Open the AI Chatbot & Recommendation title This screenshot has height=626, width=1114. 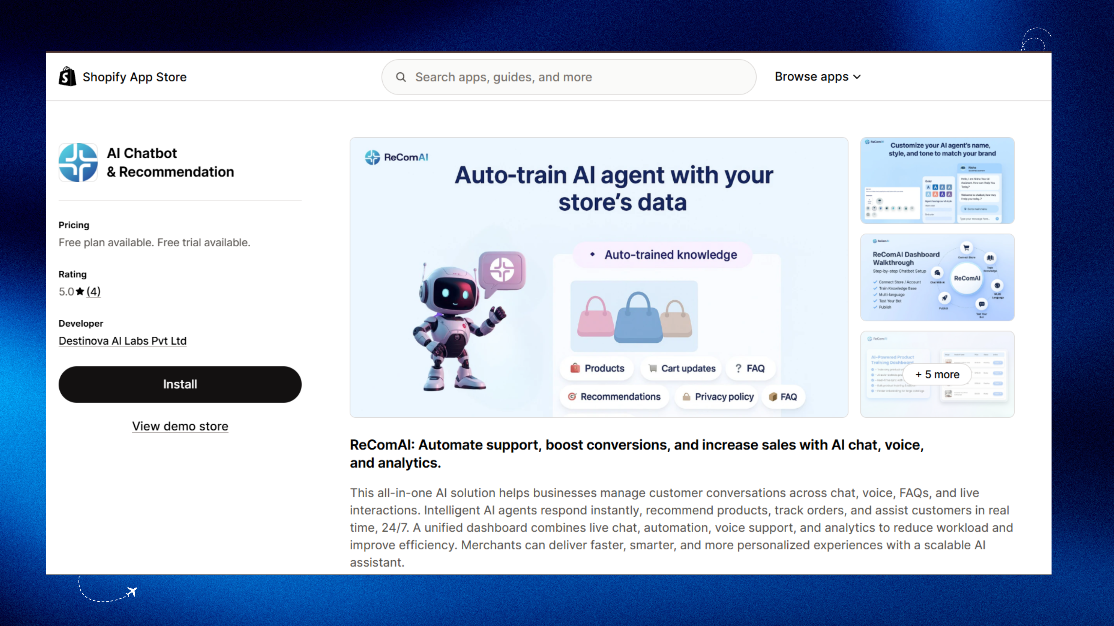[x=170, y=162]
